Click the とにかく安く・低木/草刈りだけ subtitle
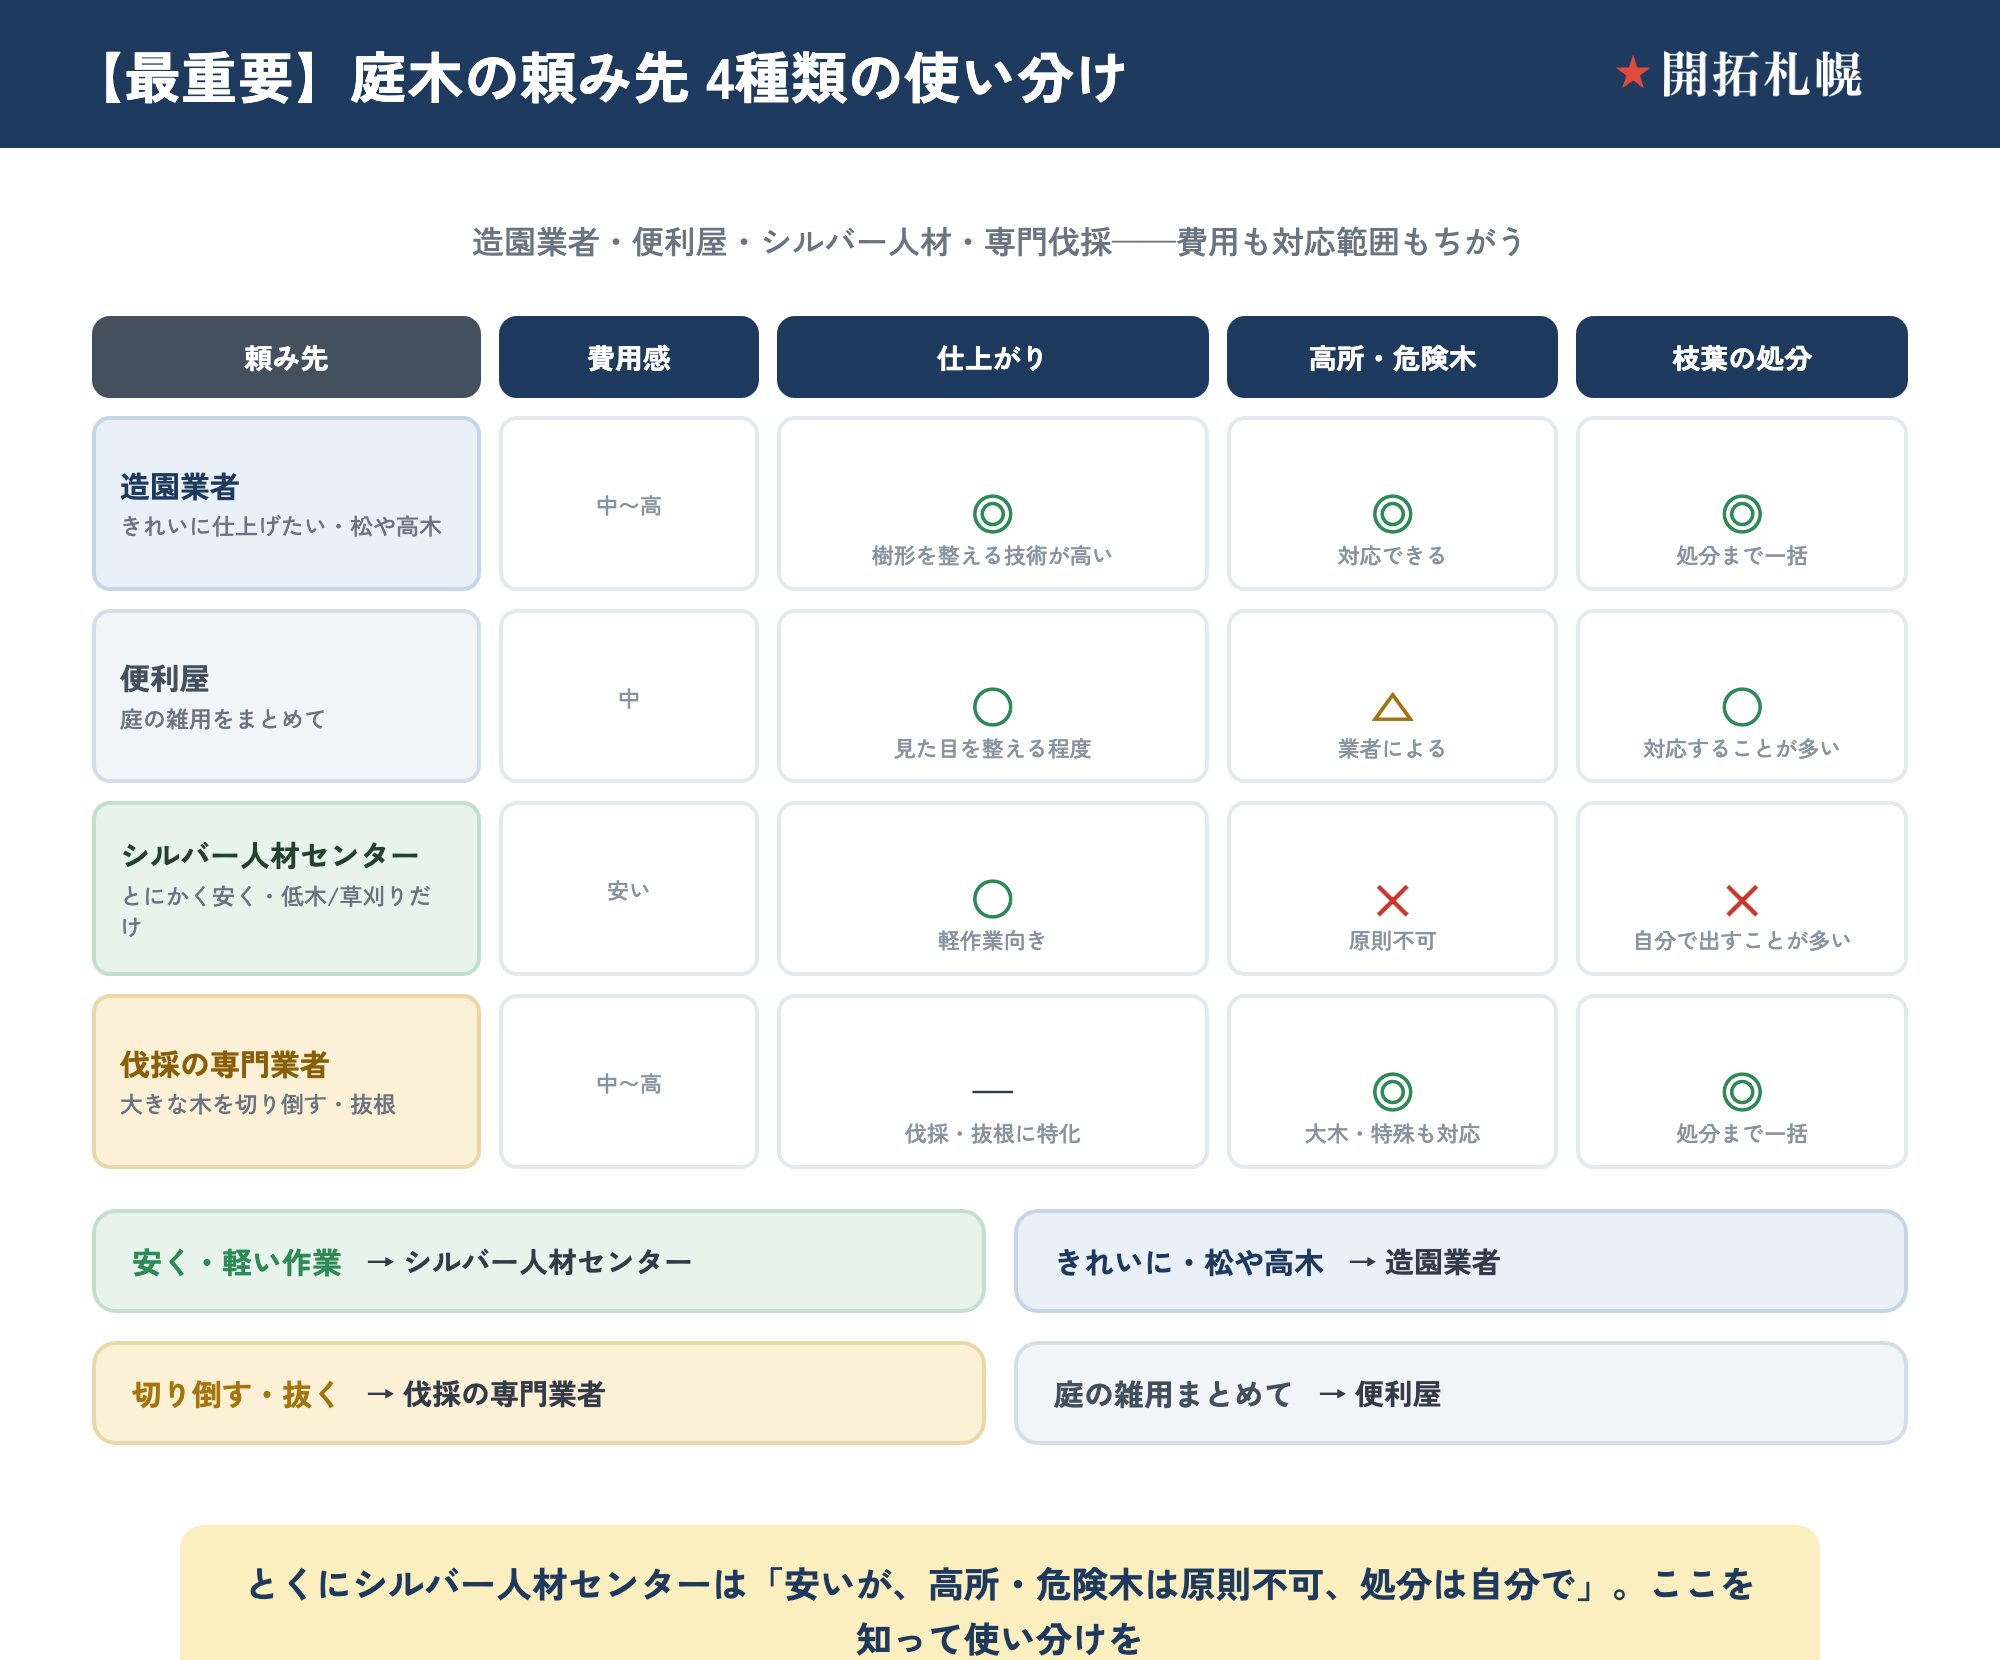 [276, 910]
